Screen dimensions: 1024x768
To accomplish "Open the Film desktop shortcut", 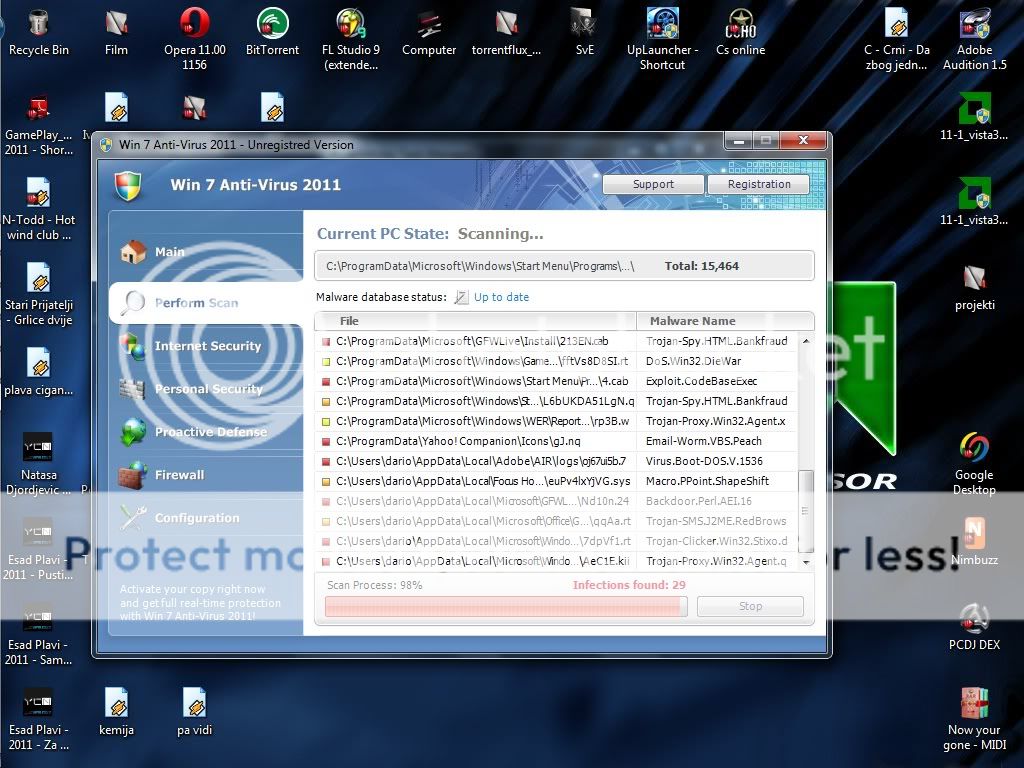I will coord(116,33).
